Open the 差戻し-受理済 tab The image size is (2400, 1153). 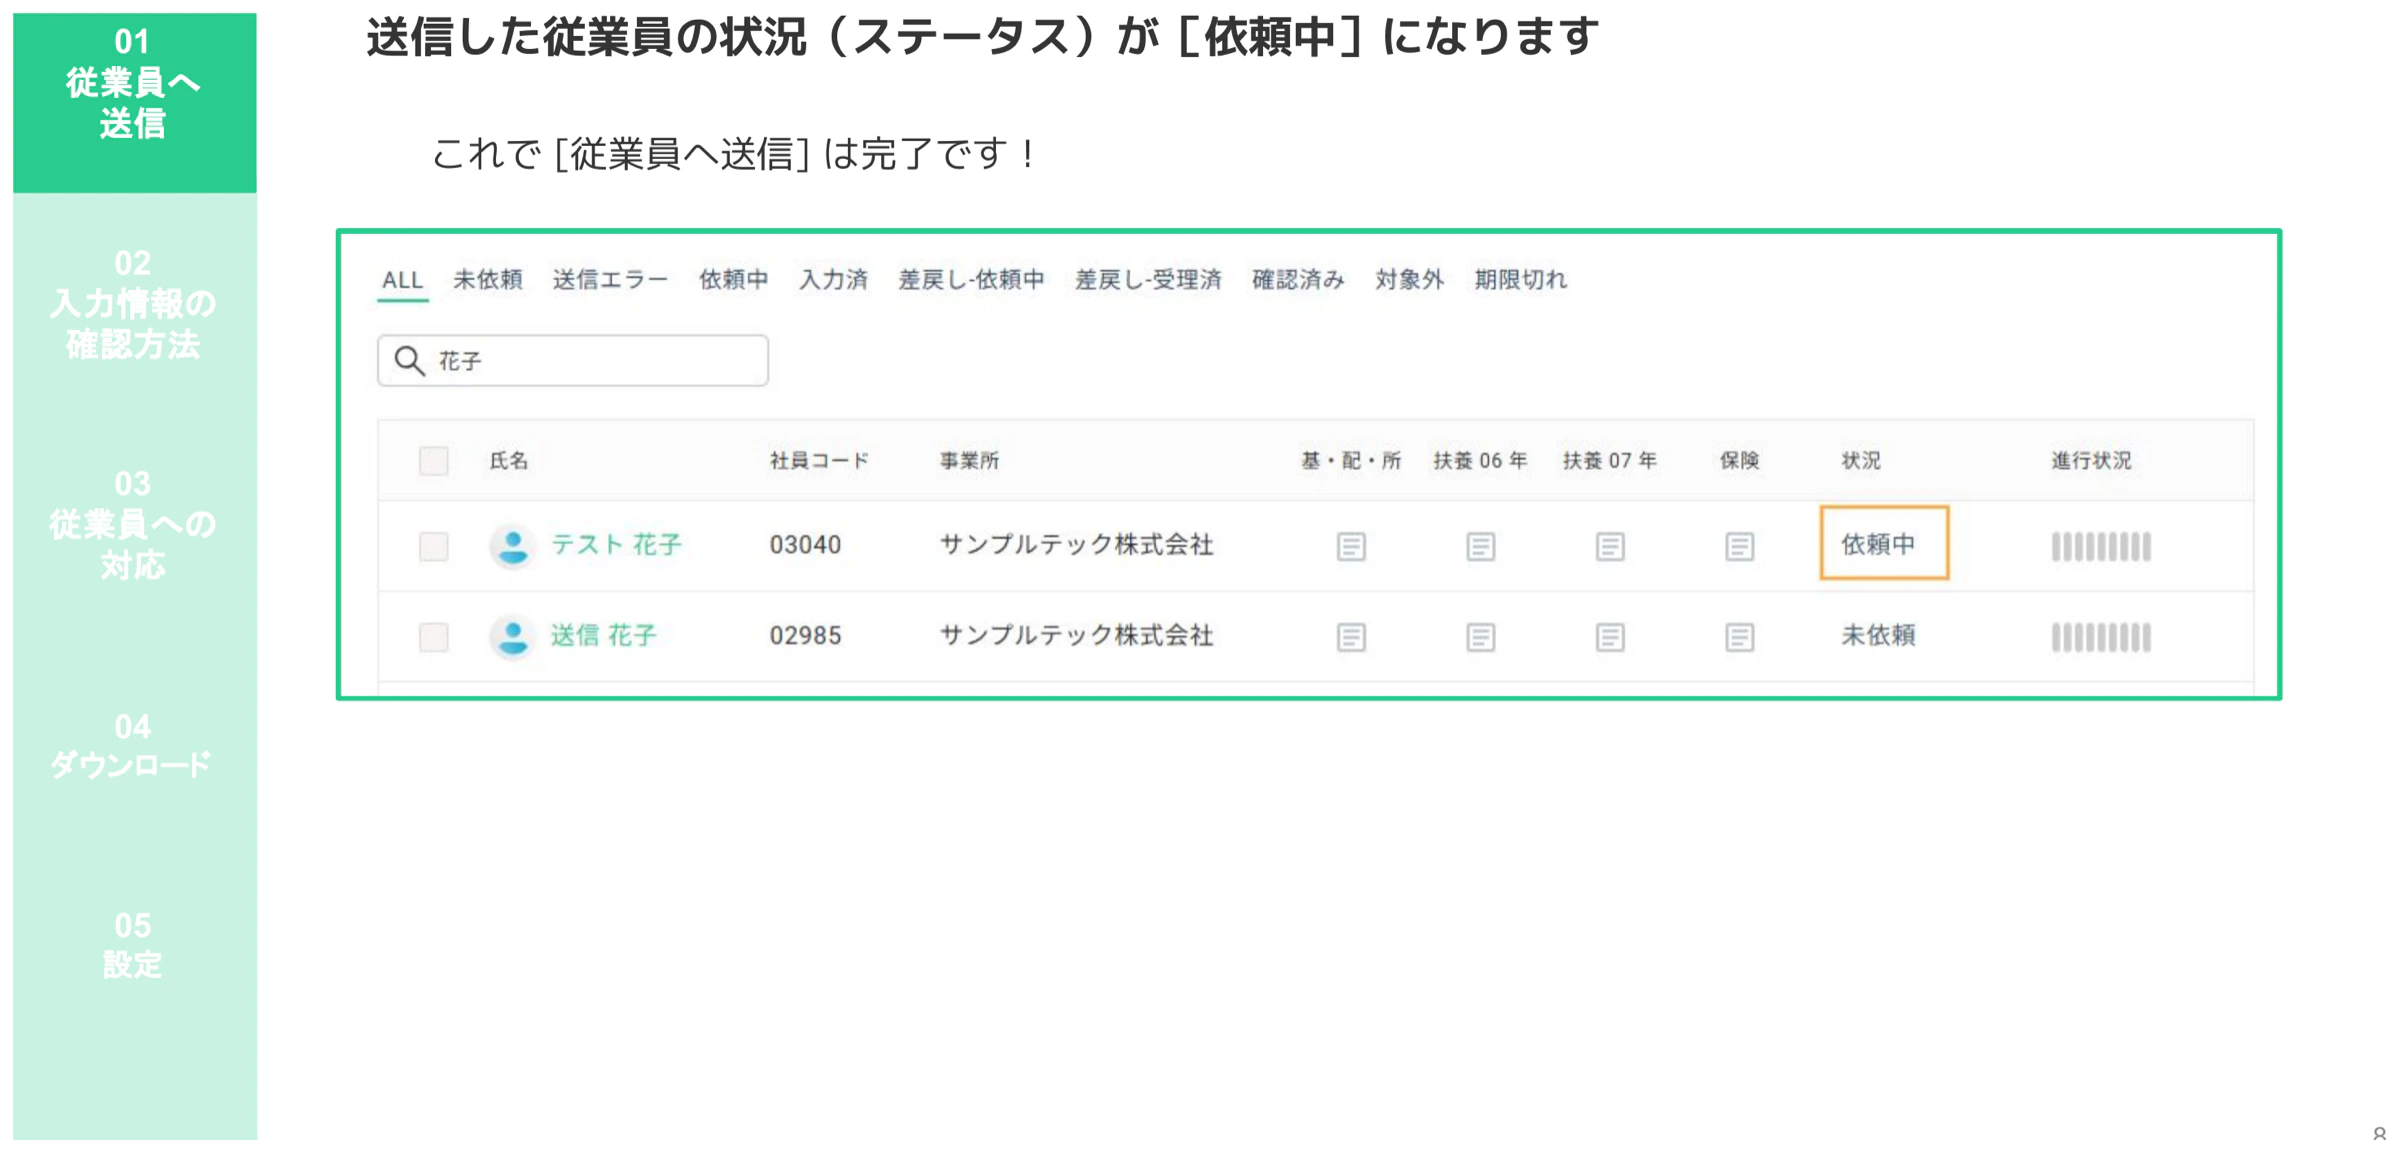(x=1148, y=280)
